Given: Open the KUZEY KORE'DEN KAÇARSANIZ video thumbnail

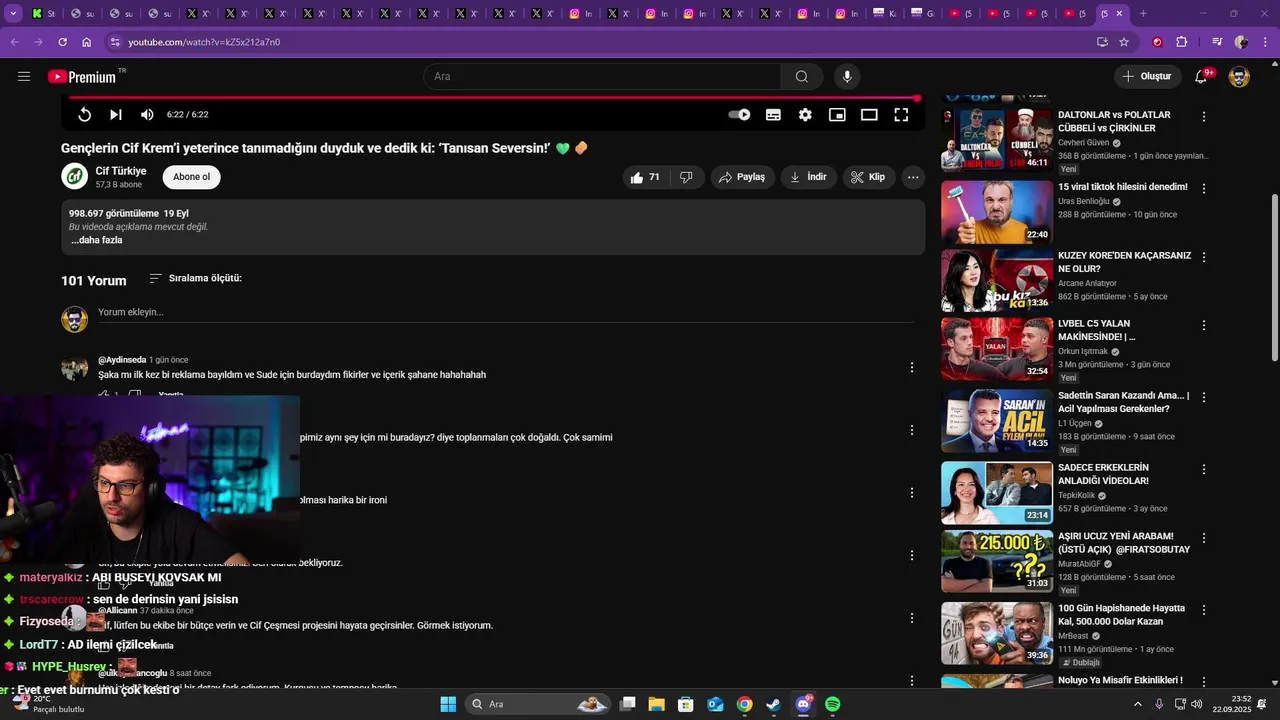Looking at the screenshot, I should point(997,280).
